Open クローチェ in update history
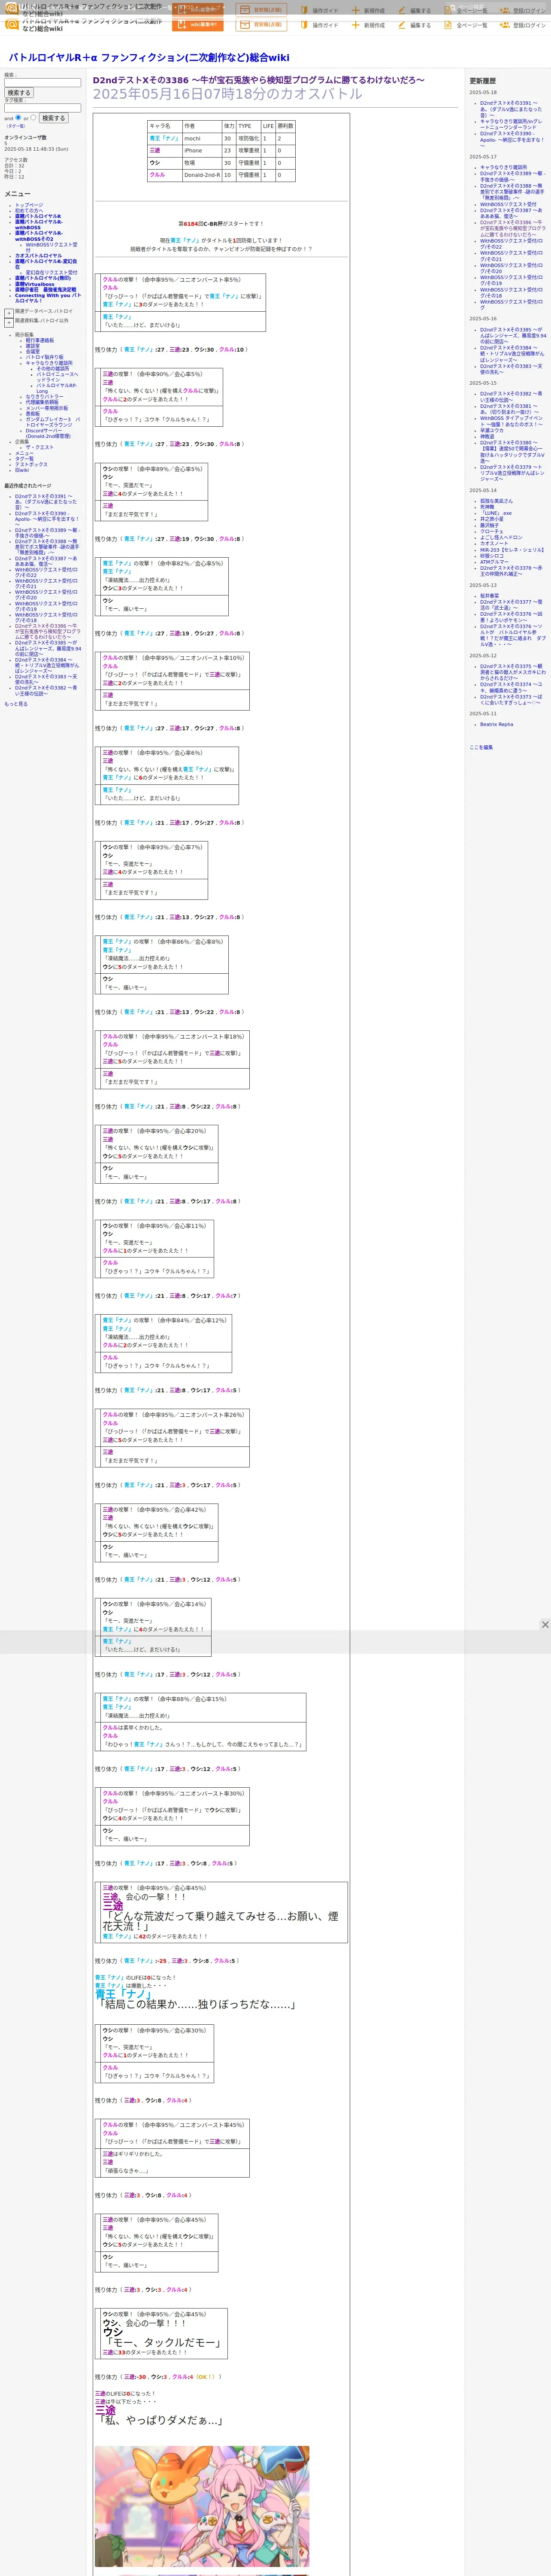Screen dimensions: 551x2576 point(492,531)
